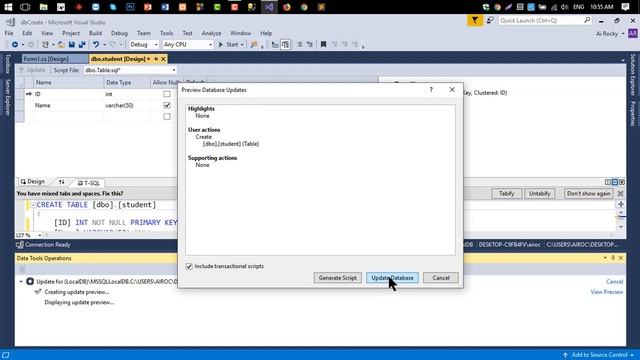Open the Tools menu
Image resolution: width=640 pixels, height=360 pixels.
tap(167, 33)
